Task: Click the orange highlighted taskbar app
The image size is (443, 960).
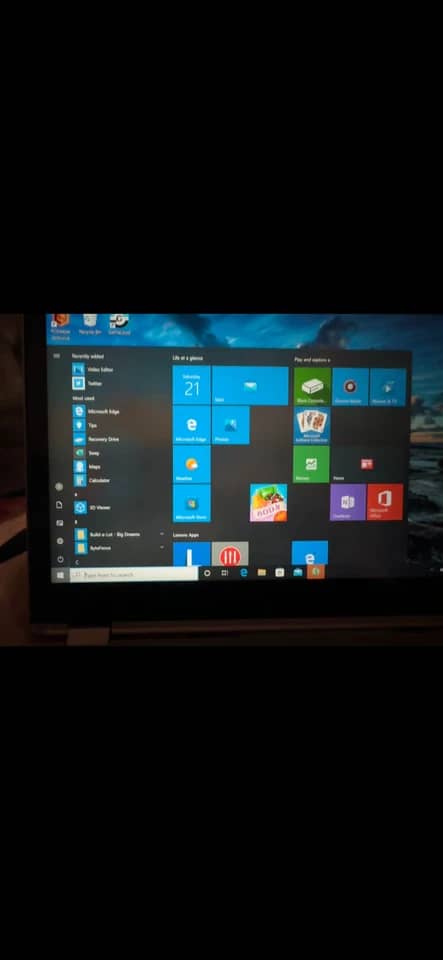Action: pyautogui.click(x=316, y=572)
